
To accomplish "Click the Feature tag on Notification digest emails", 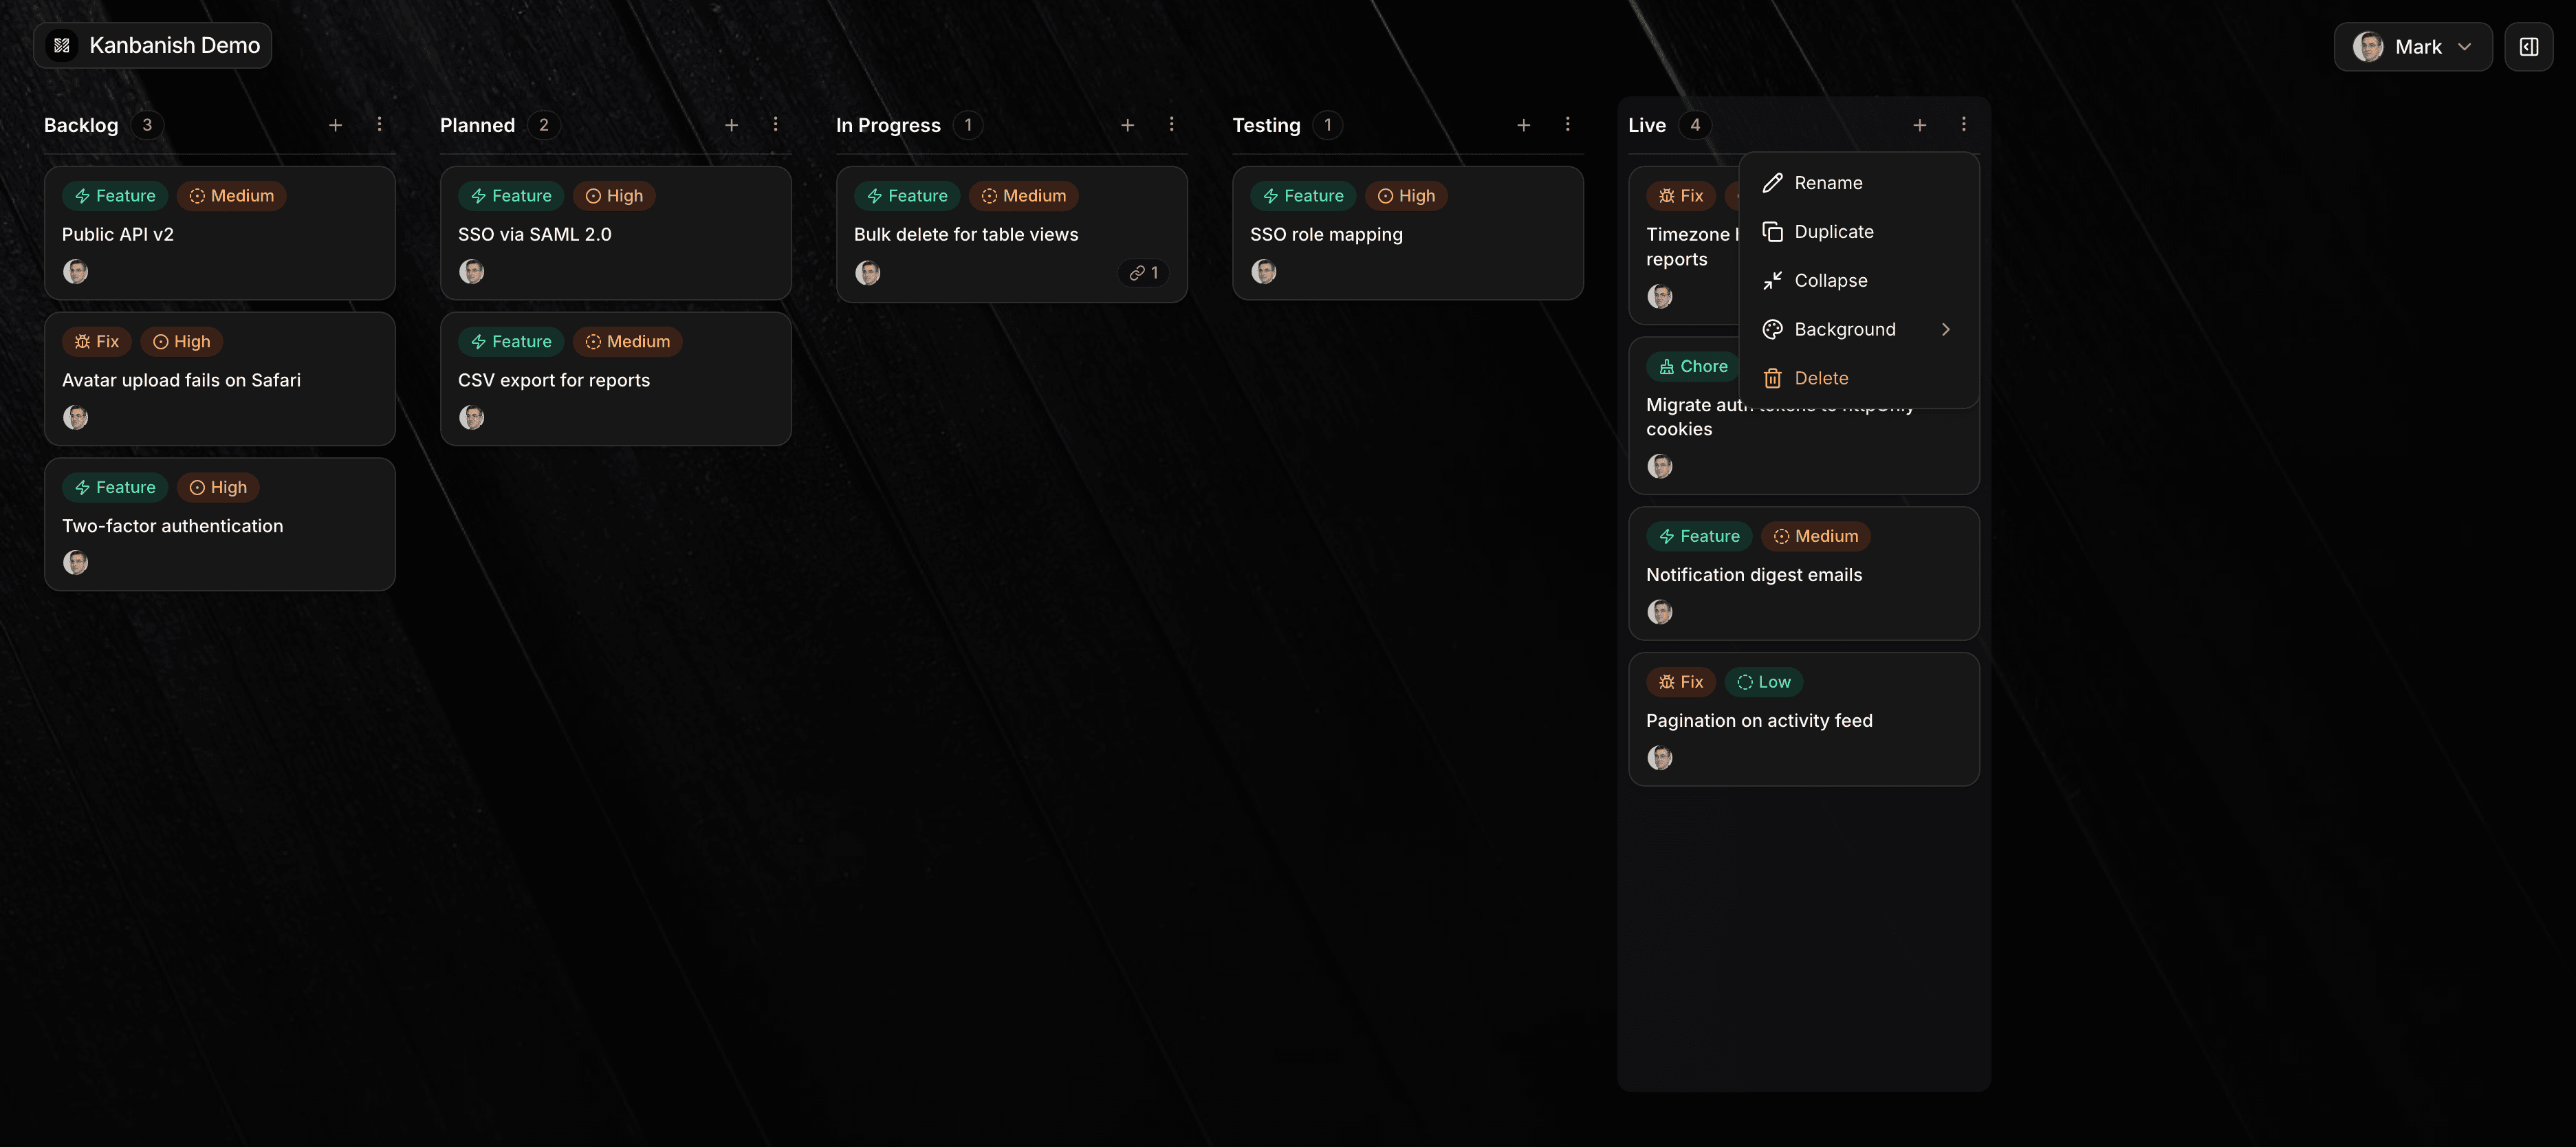I will coord(1699,536).
